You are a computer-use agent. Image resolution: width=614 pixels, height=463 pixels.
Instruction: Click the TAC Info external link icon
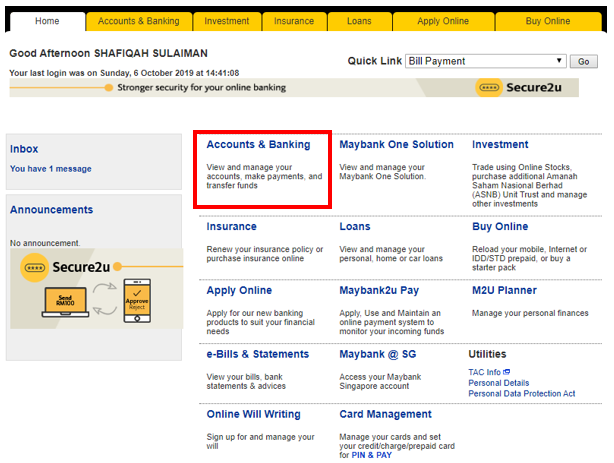point(507,372)
